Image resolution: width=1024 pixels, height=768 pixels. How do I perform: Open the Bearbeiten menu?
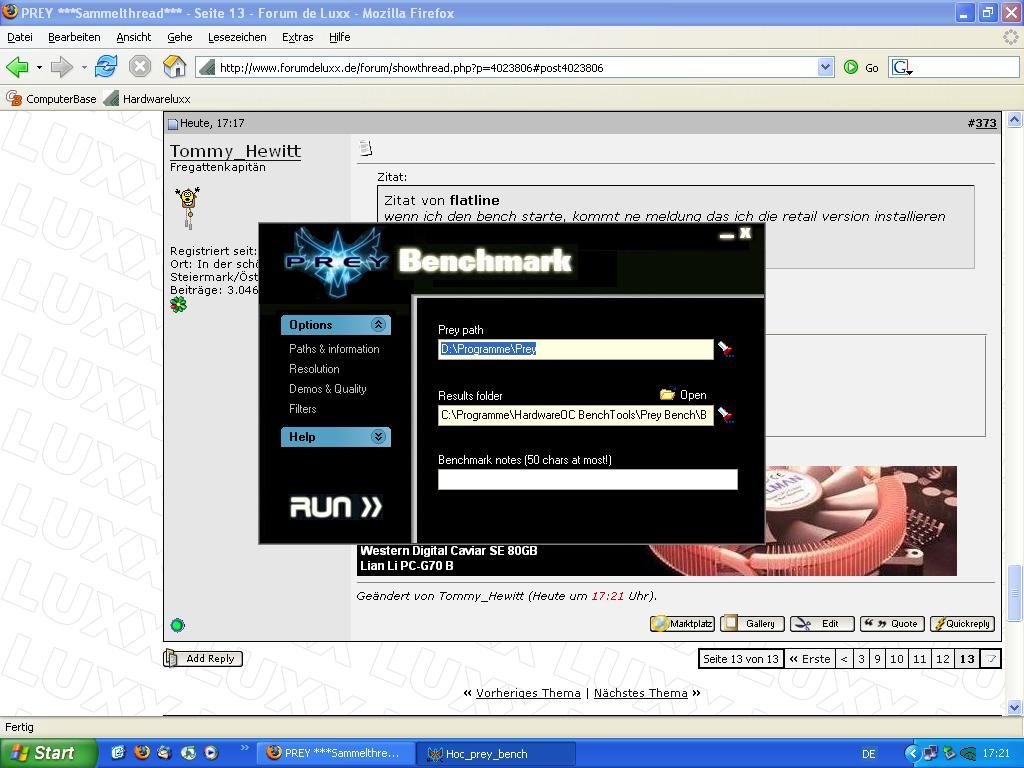(74, 37)
